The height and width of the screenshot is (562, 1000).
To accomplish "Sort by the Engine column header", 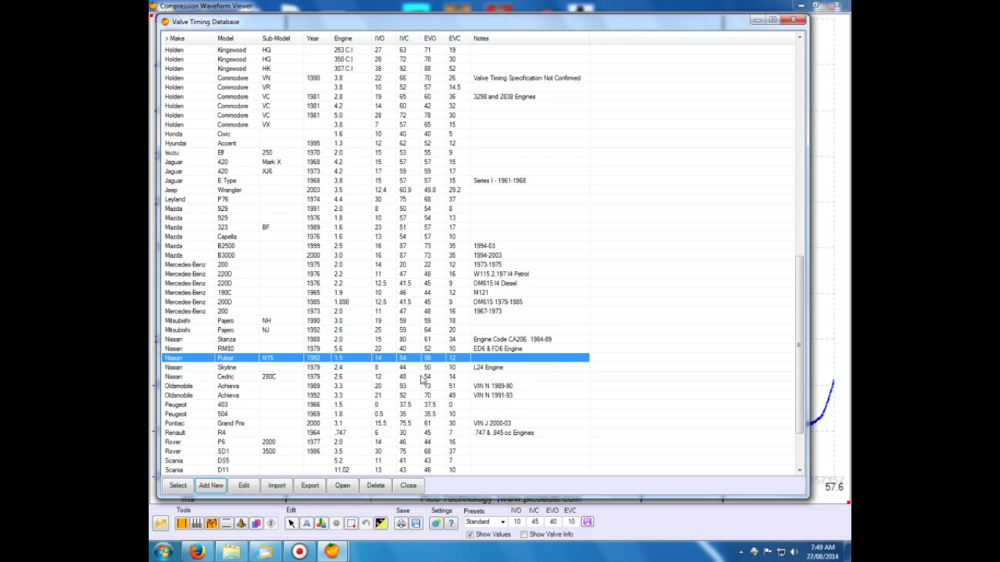I will [351, 38].
